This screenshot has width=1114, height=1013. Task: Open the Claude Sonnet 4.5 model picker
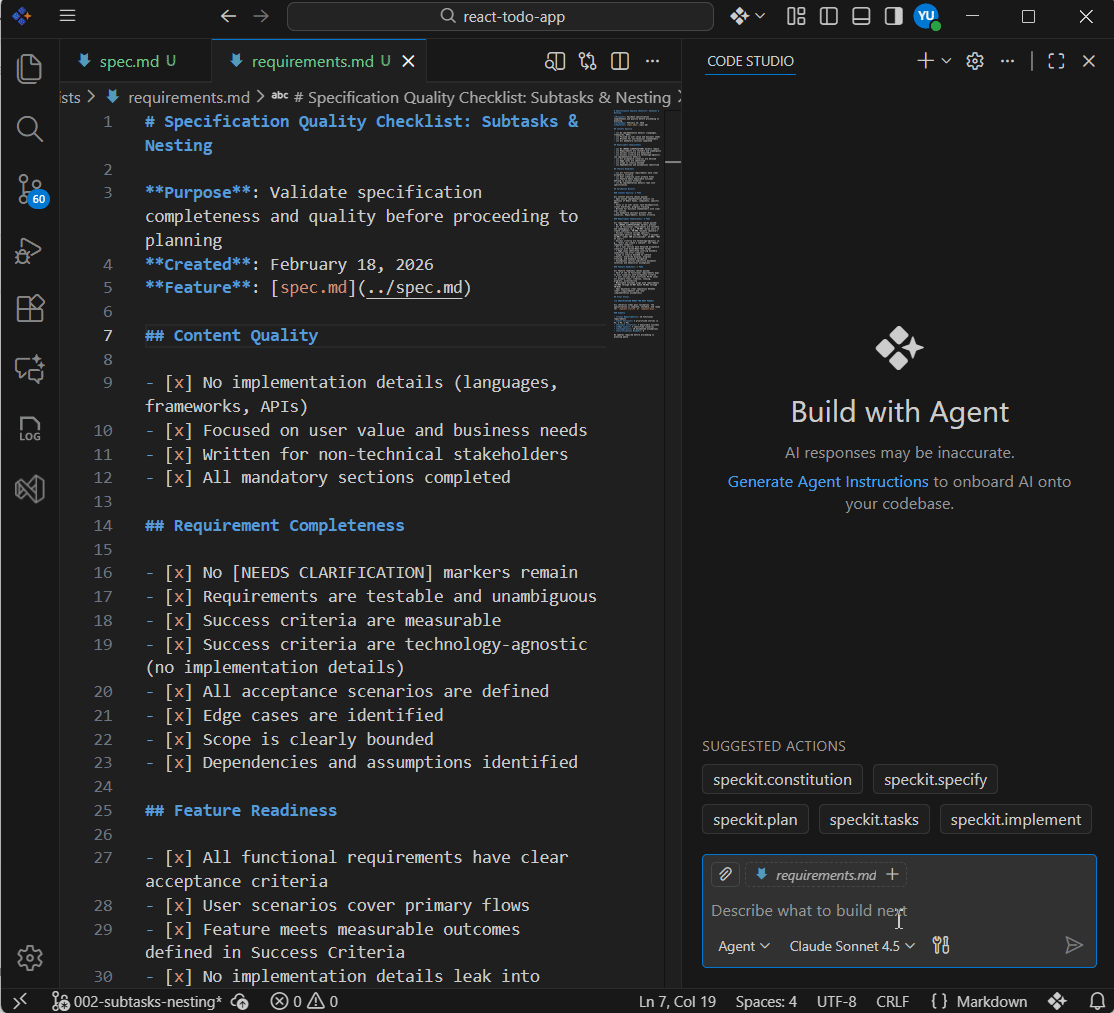coord(852,946)
